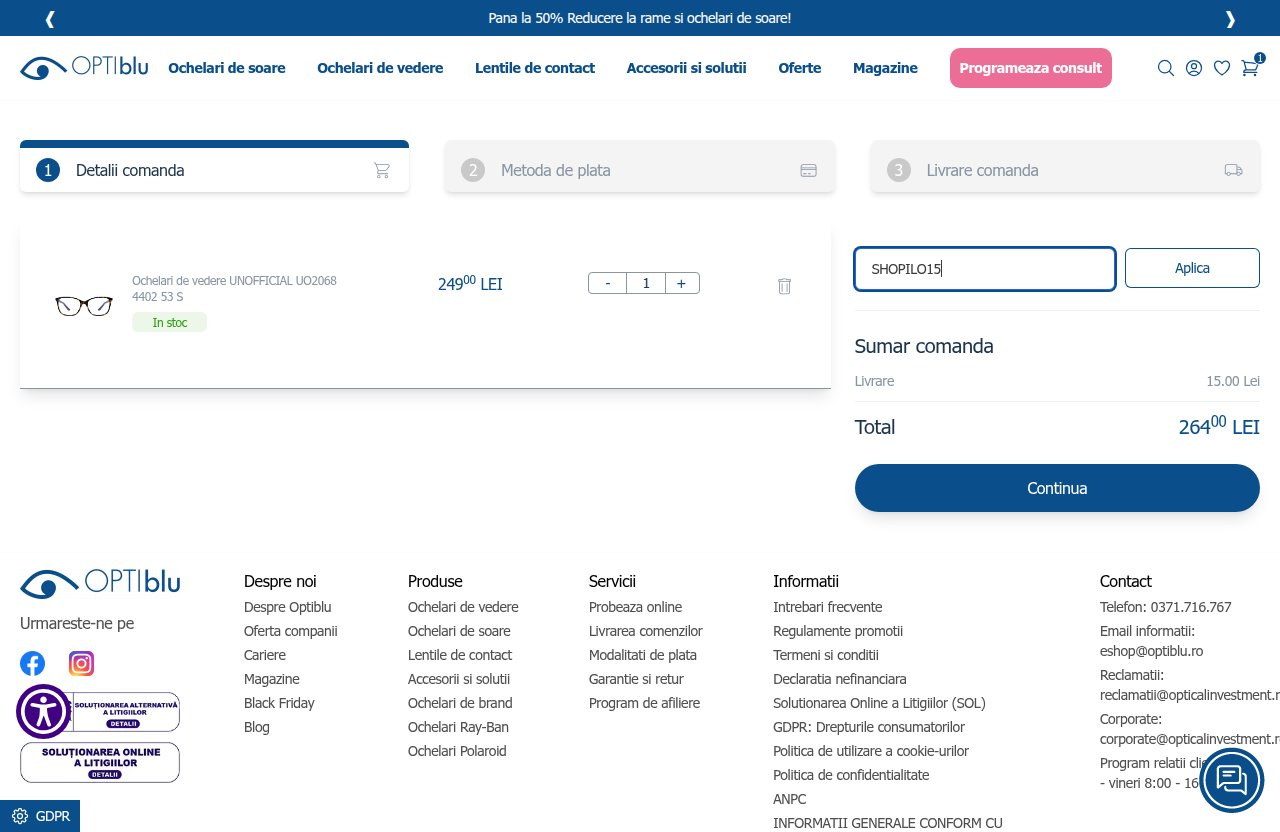Open Garantie si retur footer link
This screenshot has width=1280, height=832.
pyautogui.click(x=636, y=679)
